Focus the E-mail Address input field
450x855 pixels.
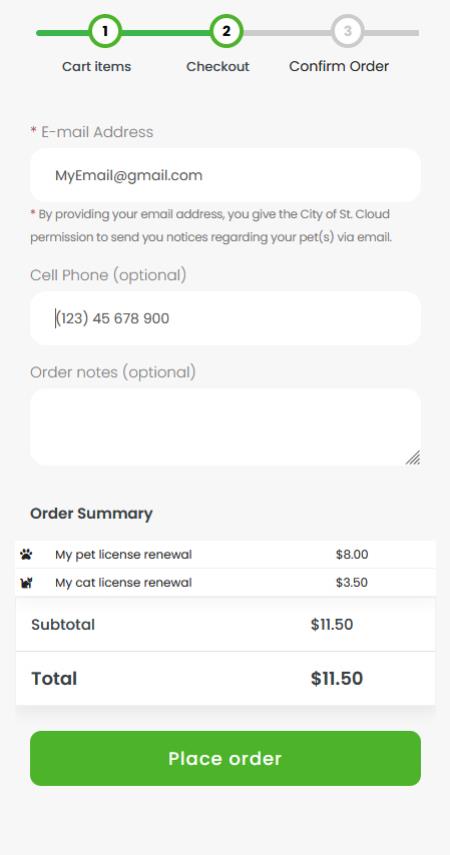click(x=225, y=175)
